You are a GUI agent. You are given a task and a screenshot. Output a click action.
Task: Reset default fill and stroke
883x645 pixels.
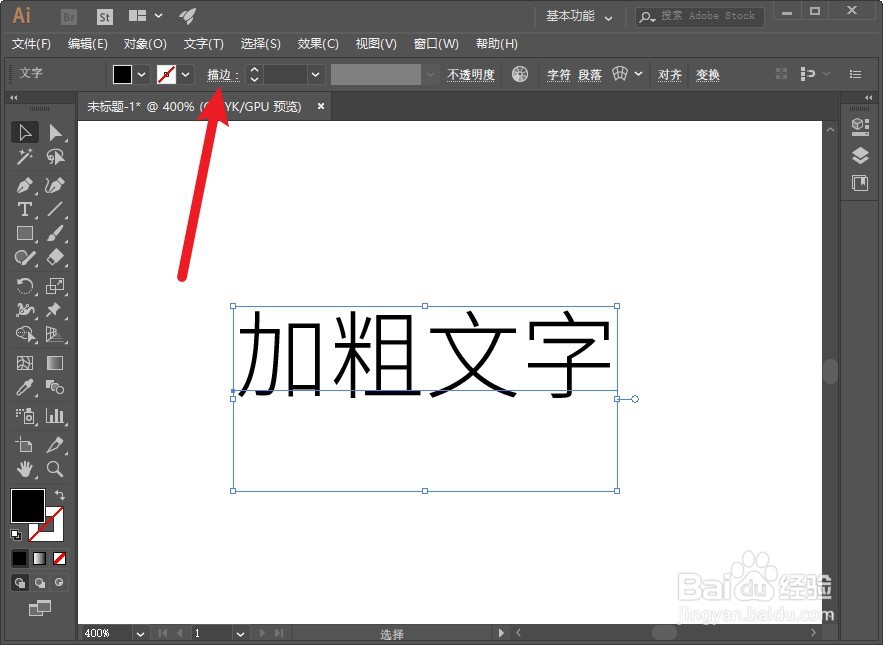pos(16,534)
